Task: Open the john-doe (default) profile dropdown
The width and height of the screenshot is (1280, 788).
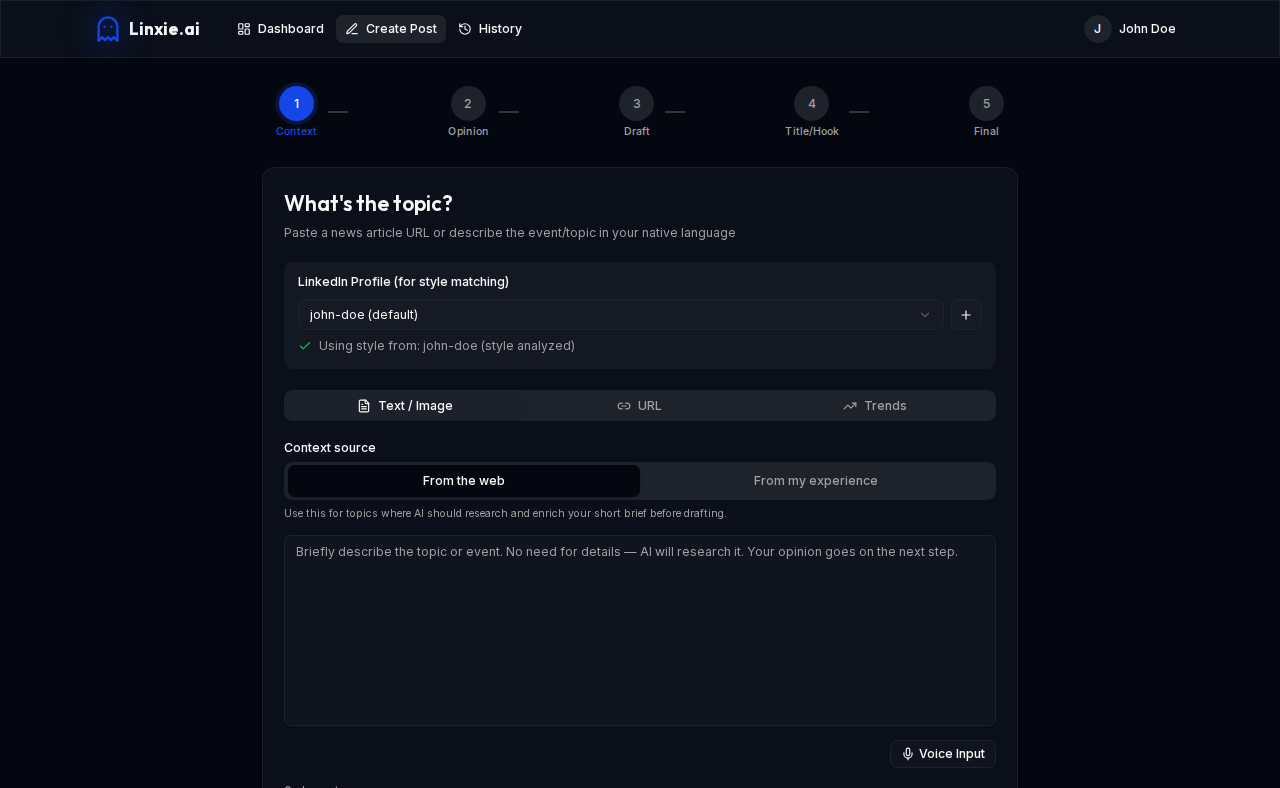Action: tap(621, 315)
